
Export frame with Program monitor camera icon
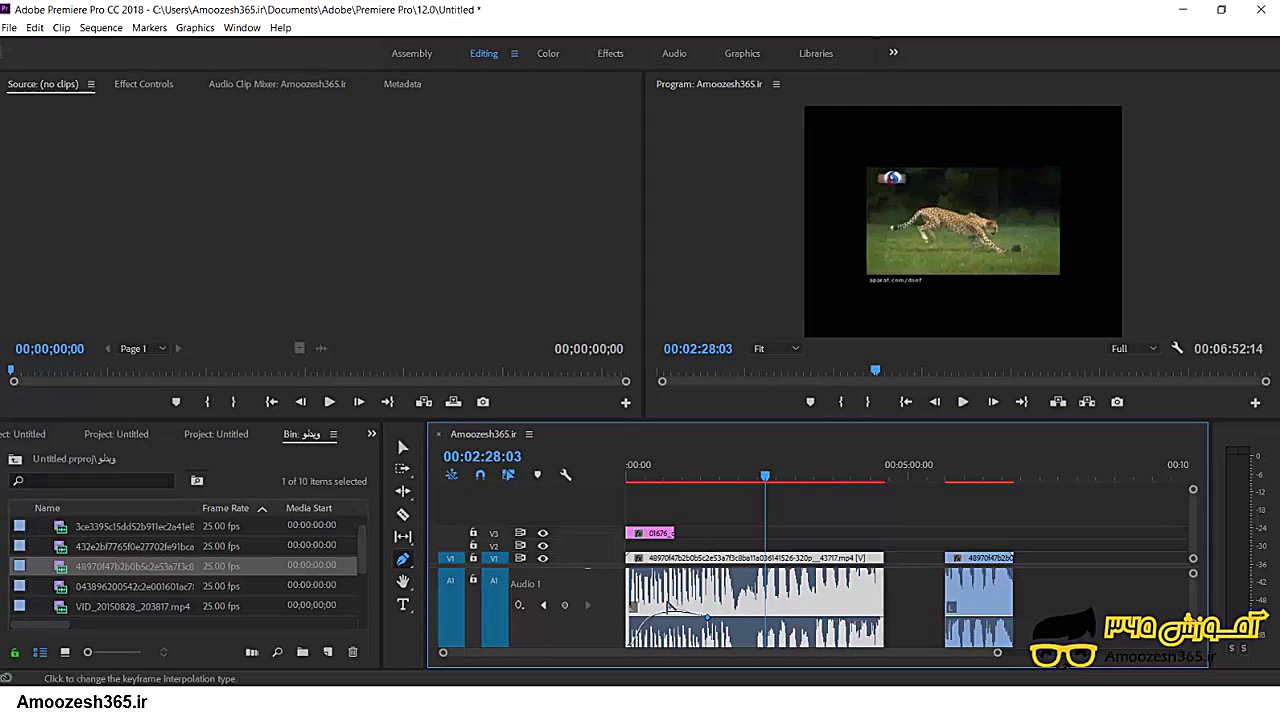(x=1117, y=402)
